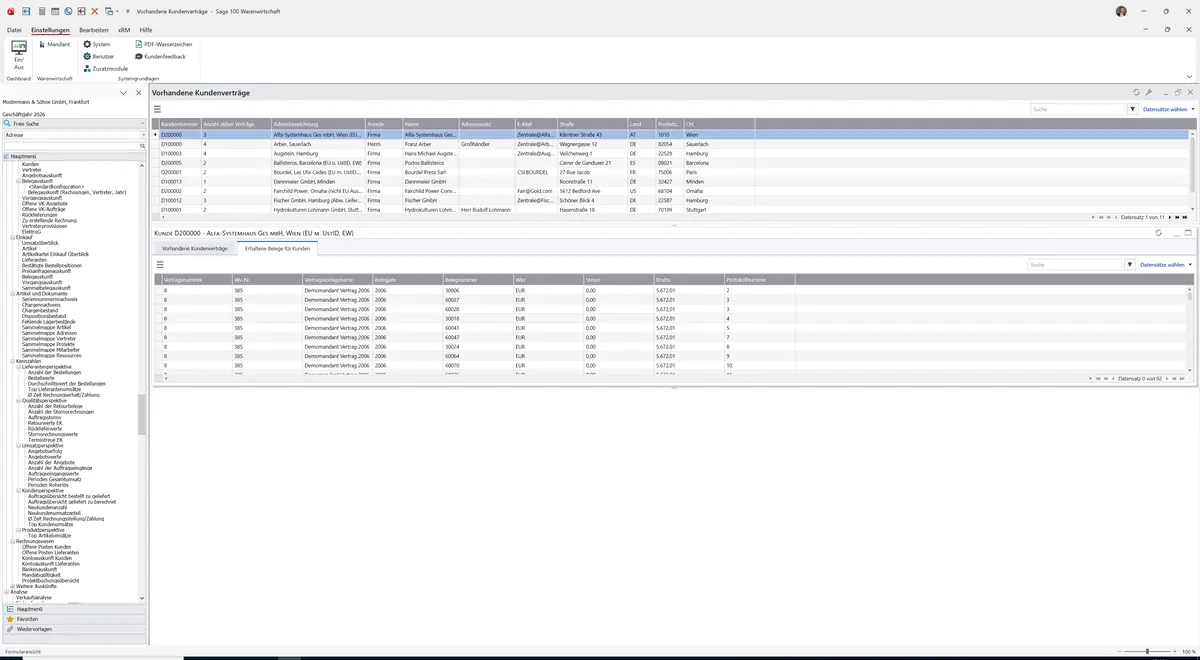The height and width of the screenshot is (660, 1200).
Task: Open the xRM ribbon tab
Action: (x=124, y=30)
